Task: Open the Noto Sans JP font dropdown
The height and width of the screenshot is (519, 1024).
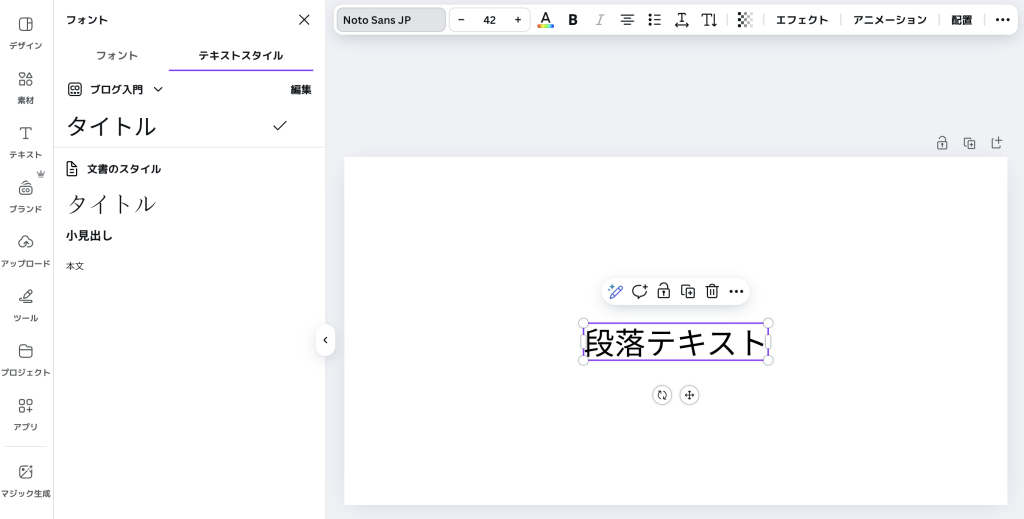Action: coord(391,20)
